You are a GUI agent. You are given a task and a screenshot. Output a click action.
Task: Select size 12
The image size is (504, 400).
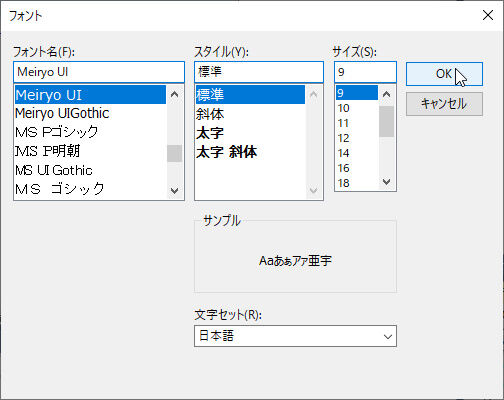357,138
